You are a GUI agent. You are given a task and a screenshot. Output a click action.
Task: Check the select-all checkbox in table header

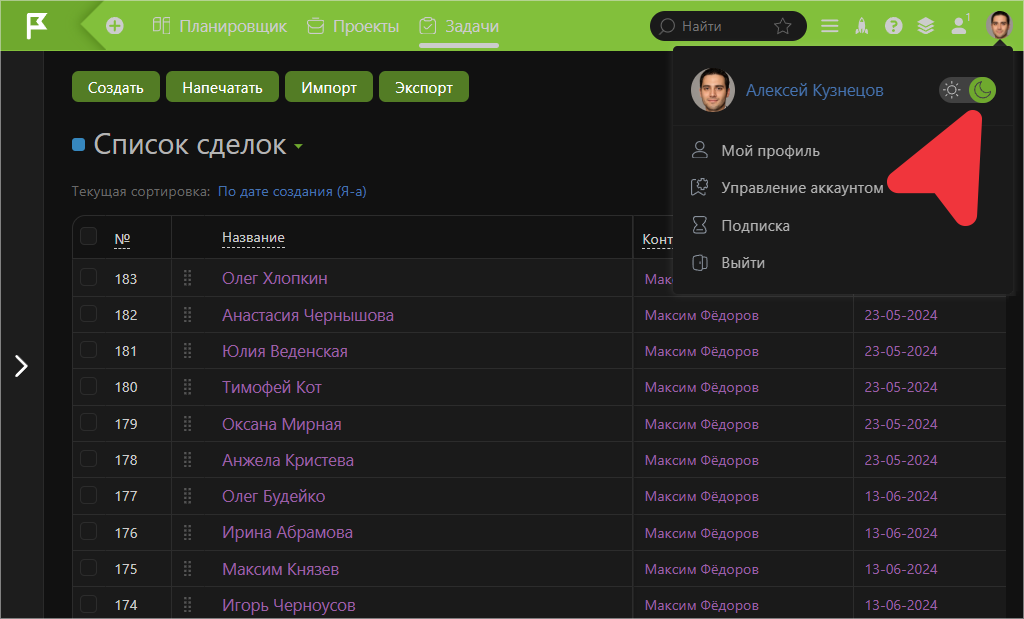[x=89, y=237]
